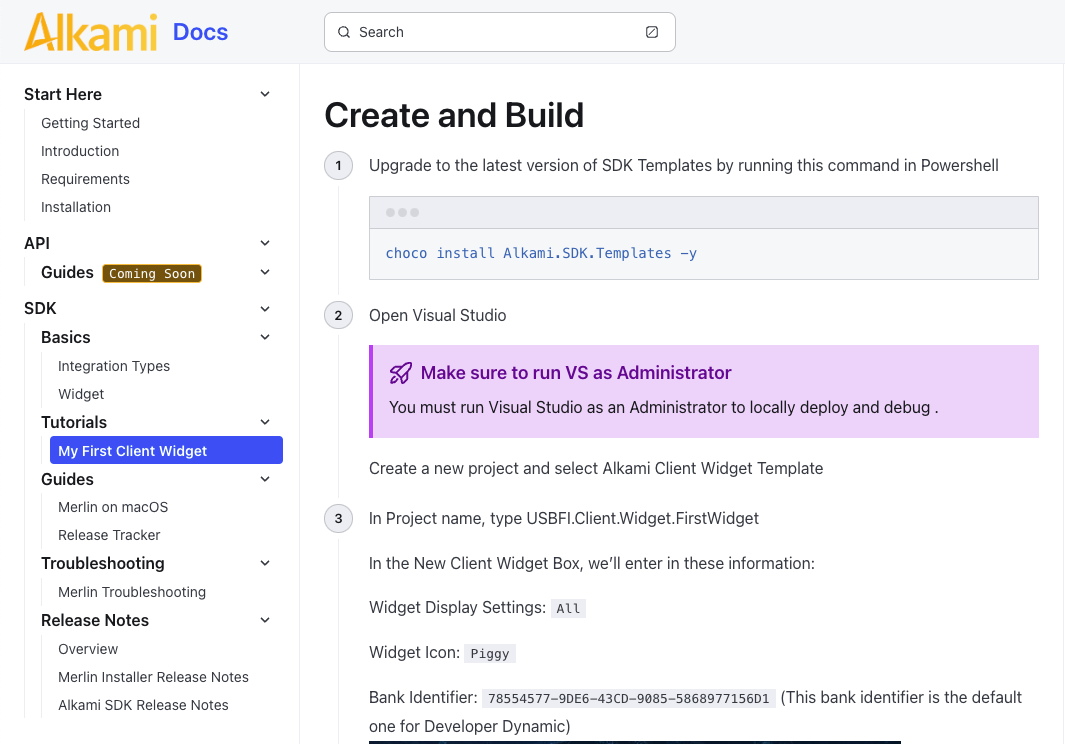Open Alkami SDK Release Notes
Image resolution: width=1065 pixels, height=744 pixels.
click(x=143, y=705)
